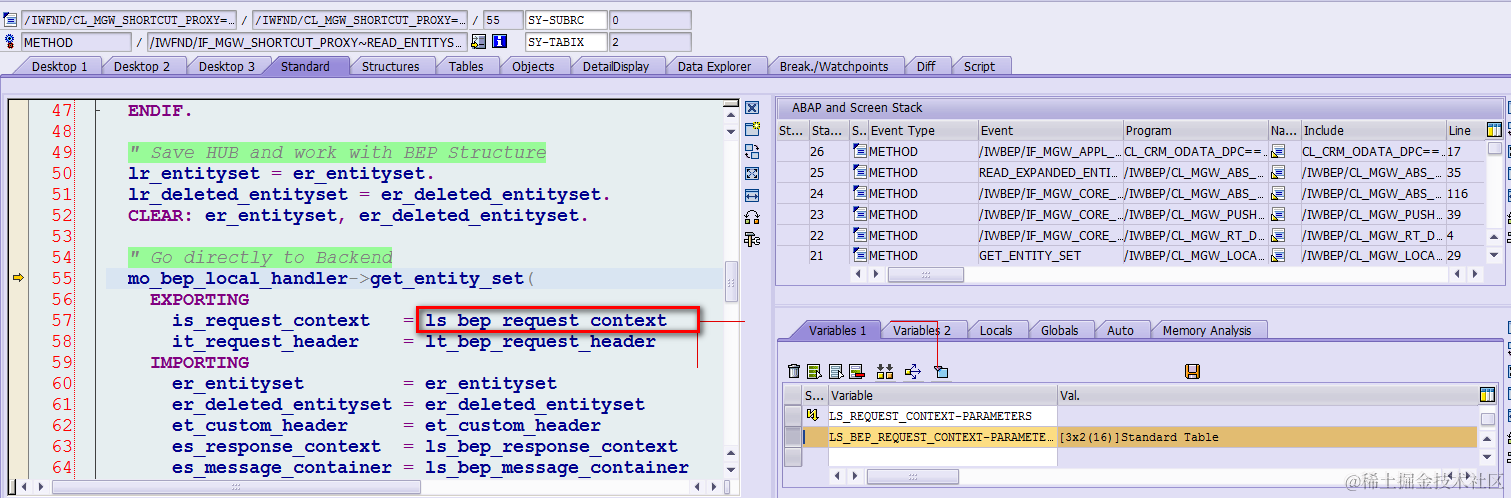Open the Diff tab
This screenshot has width=1511, height=498.
[926, 66]
